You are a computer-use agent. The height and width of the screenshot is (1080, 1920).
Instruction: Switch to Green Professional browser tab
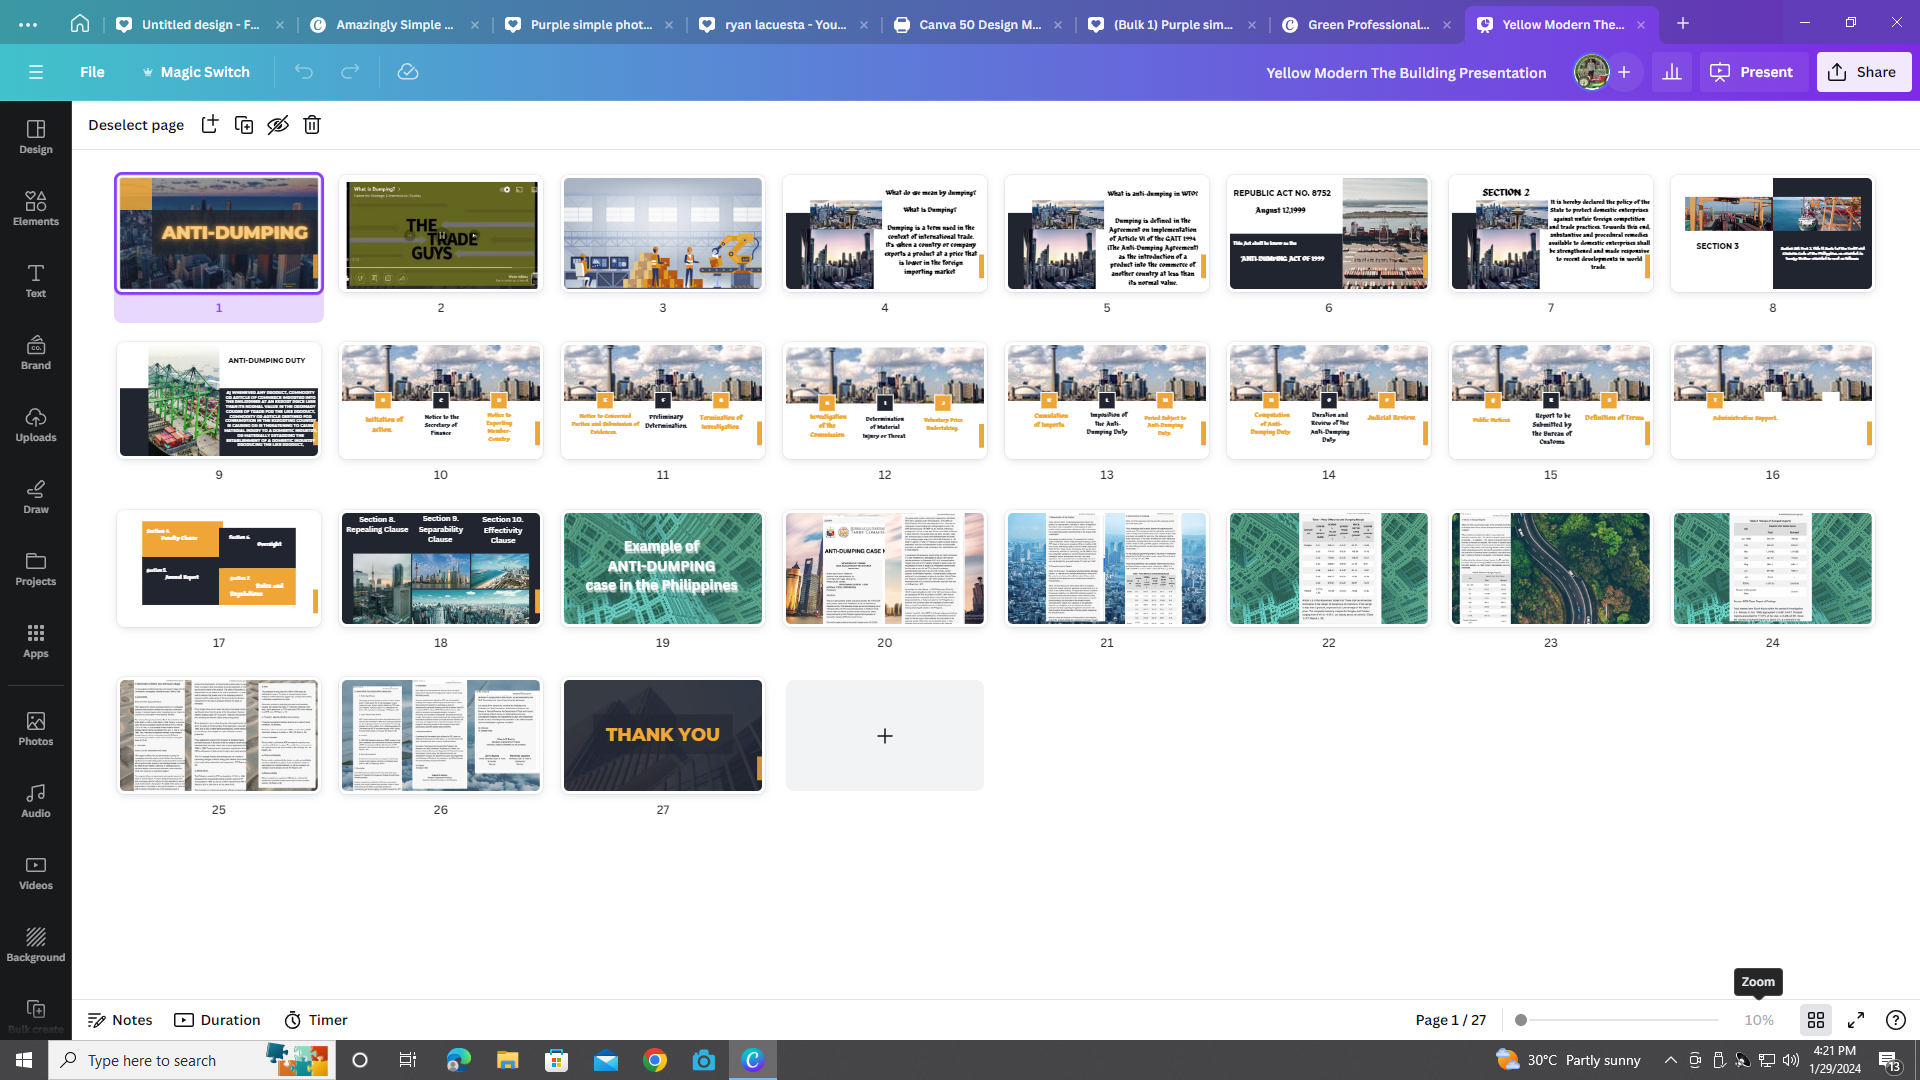click(1367, 24)
